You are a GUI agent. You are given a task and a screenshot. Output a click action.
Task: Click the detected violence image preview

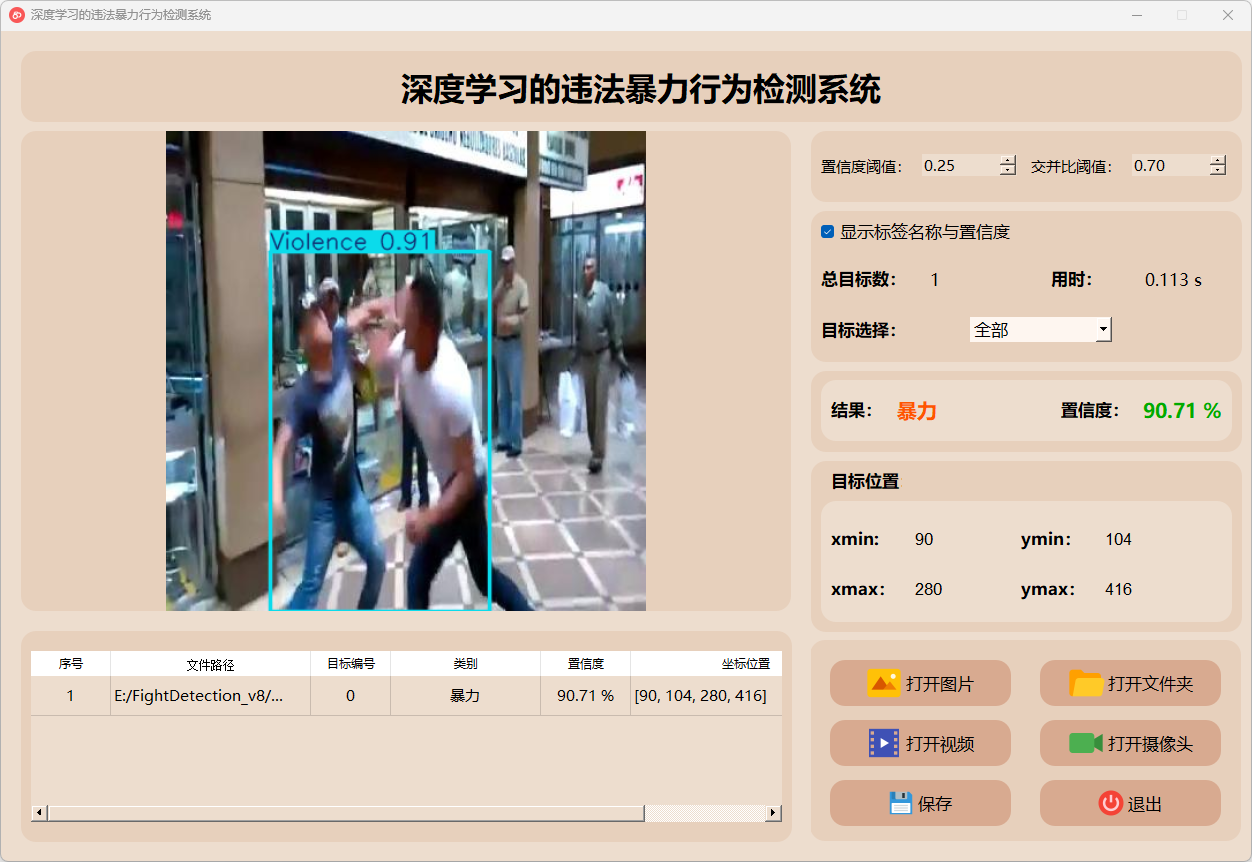click(x=405, y=371)
